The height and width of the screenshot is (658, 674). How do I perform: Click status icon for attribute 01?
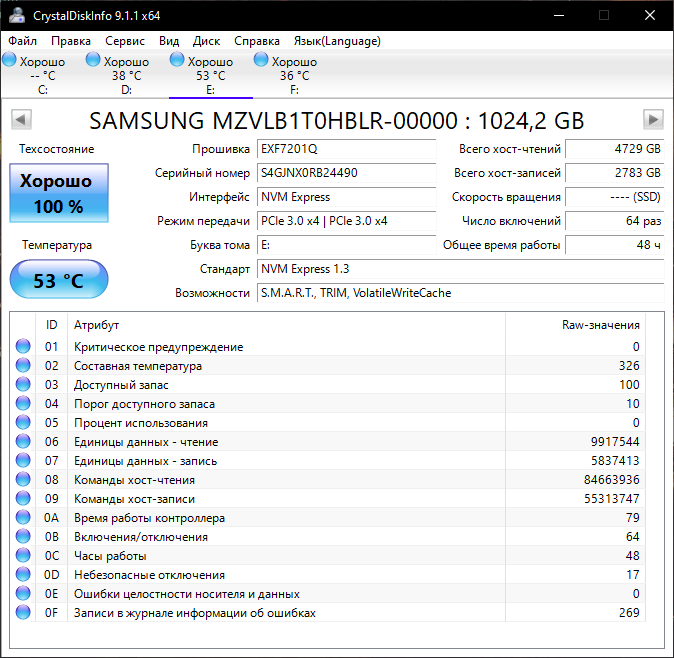(x=23, y=346)
